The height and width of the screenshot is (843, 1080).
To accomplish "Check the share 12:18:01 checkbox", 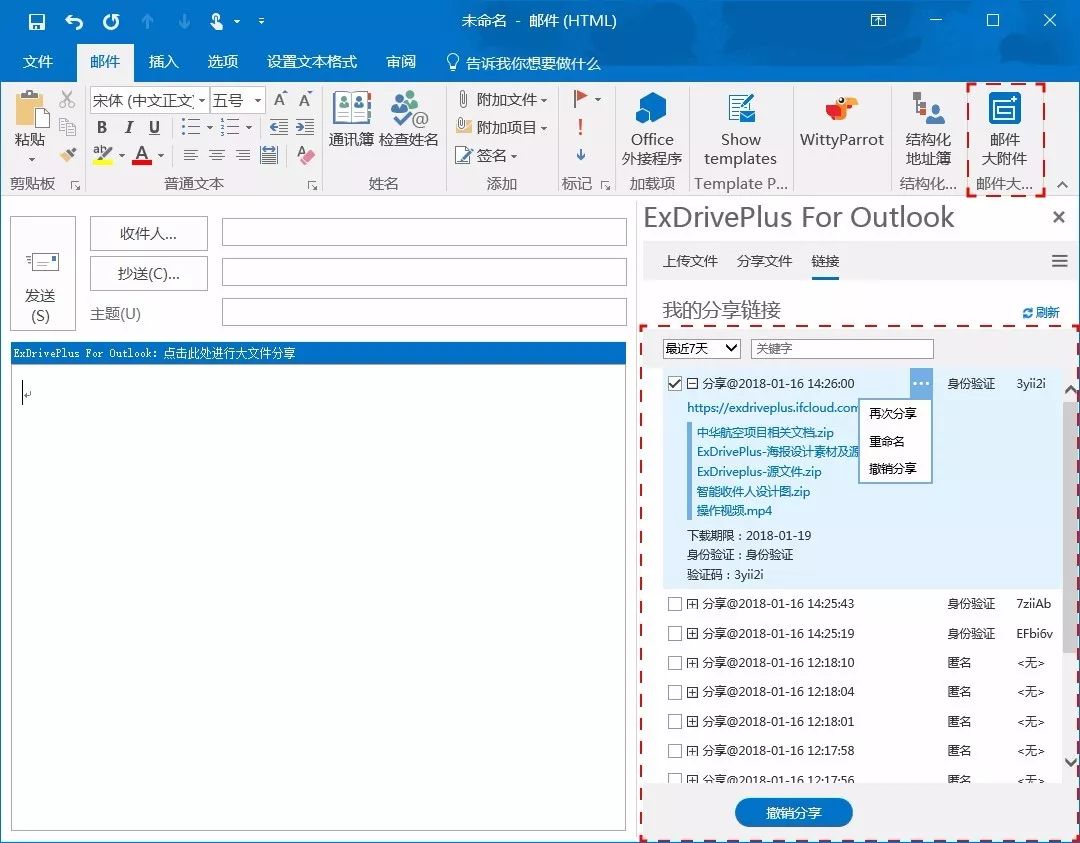I will (x=675, y=722).
